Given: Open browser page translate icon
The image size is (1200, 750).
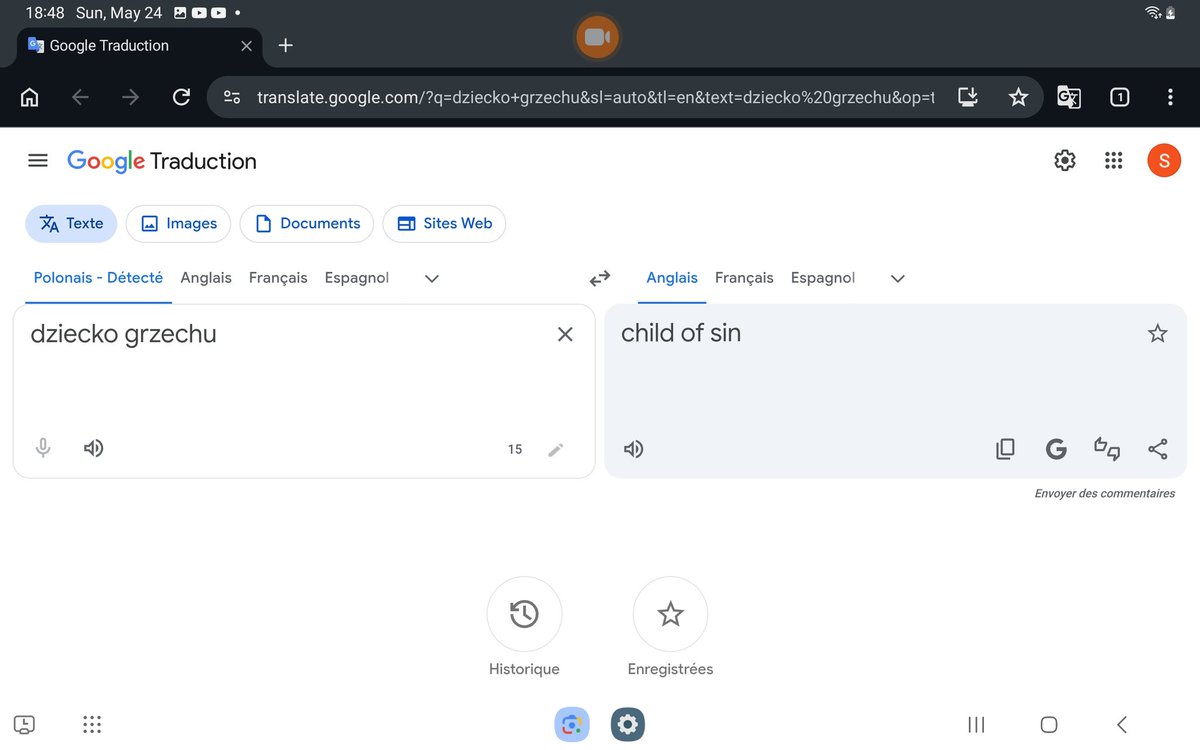Looking at the screenshot, I should 1069,97.
